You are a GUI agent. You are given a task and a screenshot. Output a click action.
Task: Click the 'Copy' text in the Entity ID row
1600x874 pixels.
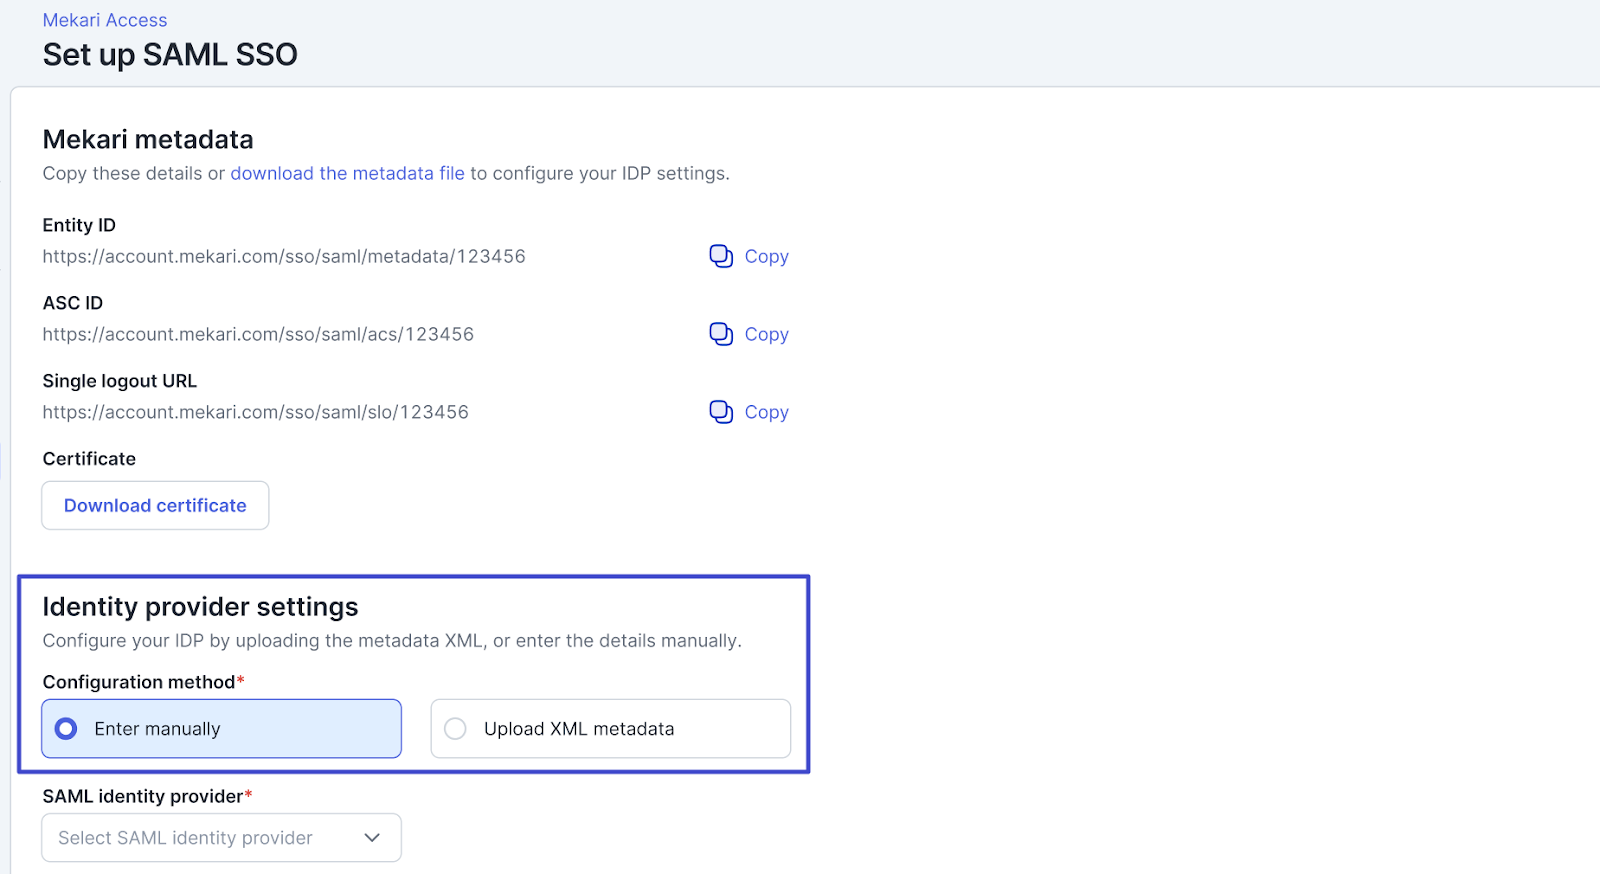tap(766, 257)
